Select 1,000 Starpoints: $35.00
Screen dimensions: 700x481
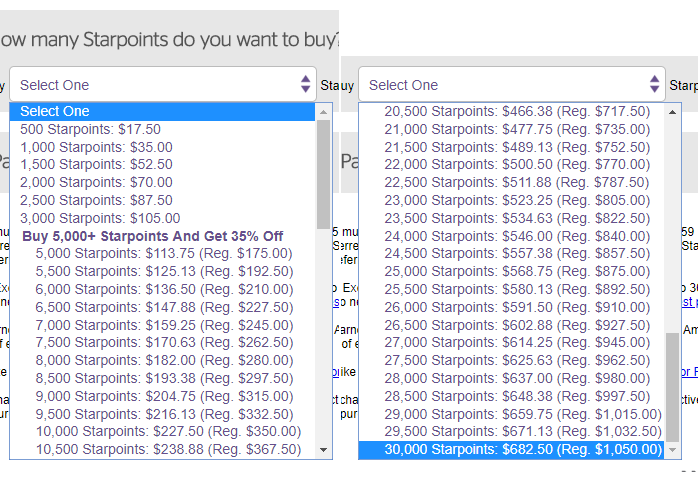(162, 147)
